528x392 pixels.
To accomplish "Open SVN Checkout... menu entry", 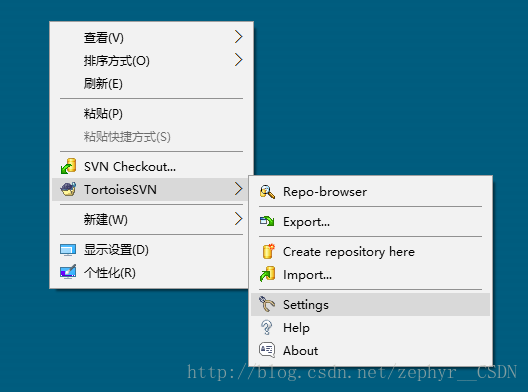I will click(152, 166).
